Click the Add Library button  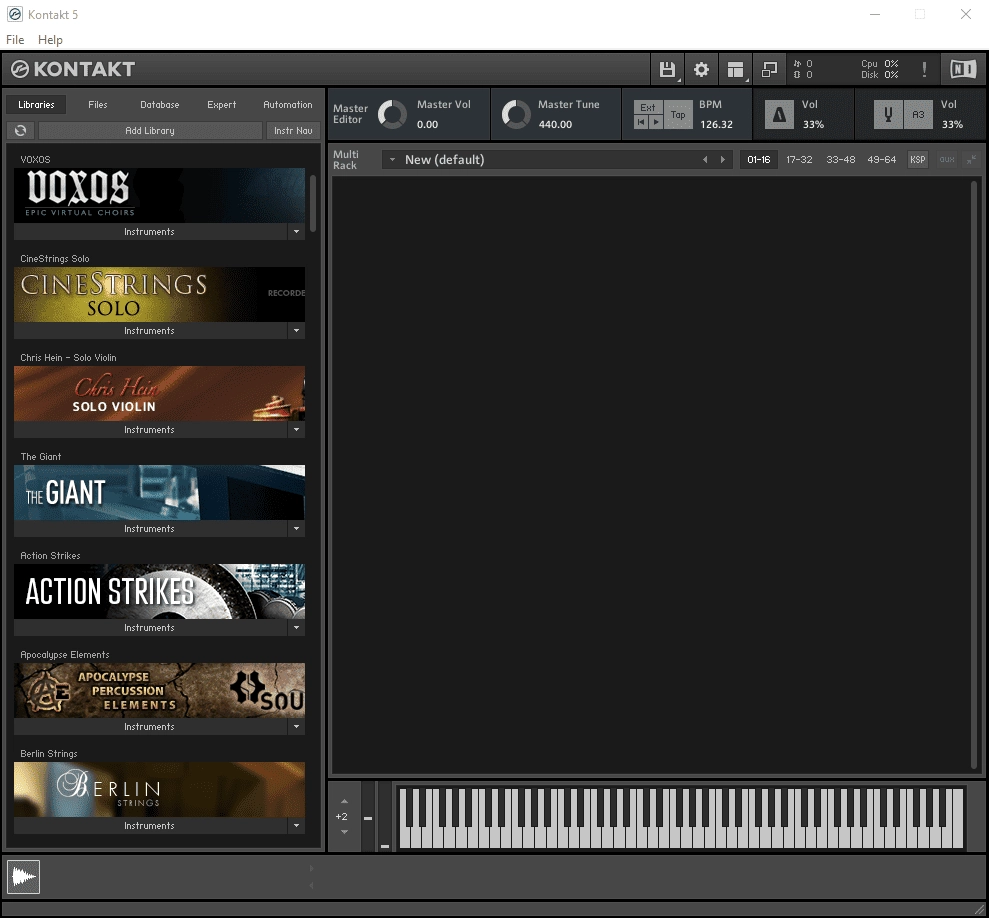(x=150, y=131)
